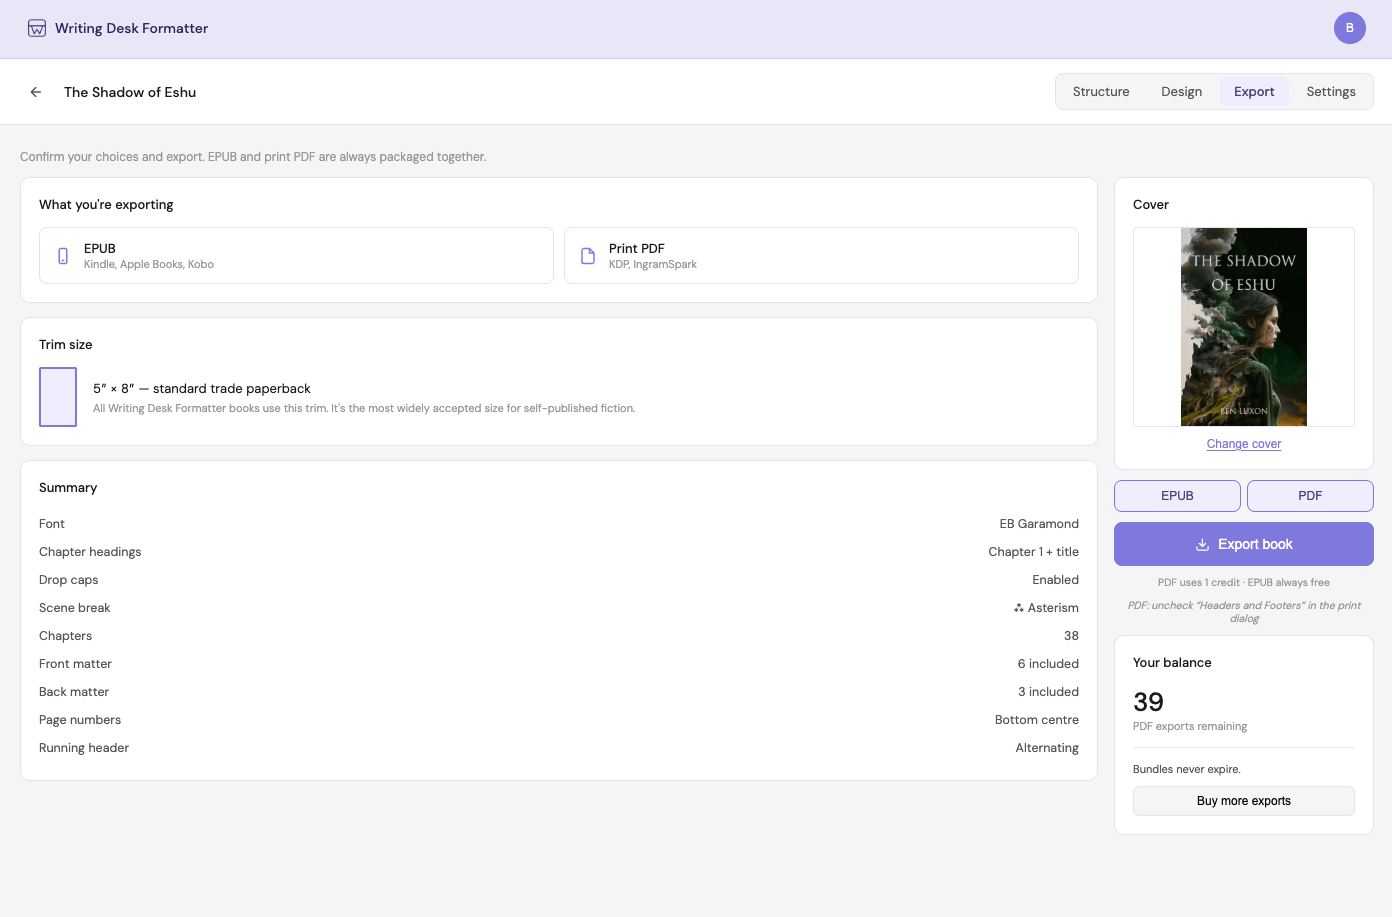Click the Scene break row label
This screenshot has height=917, width=1392.
click(75, 608)
